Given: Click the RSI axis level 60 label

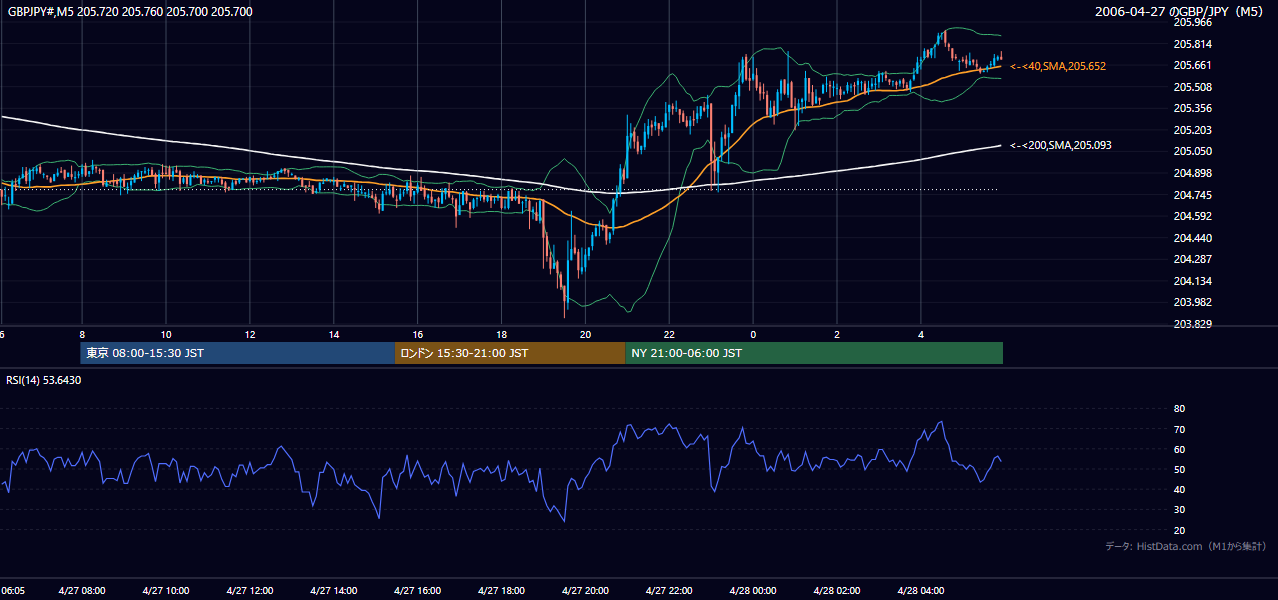Looking at the screenshot, I should pos(1180,449).
